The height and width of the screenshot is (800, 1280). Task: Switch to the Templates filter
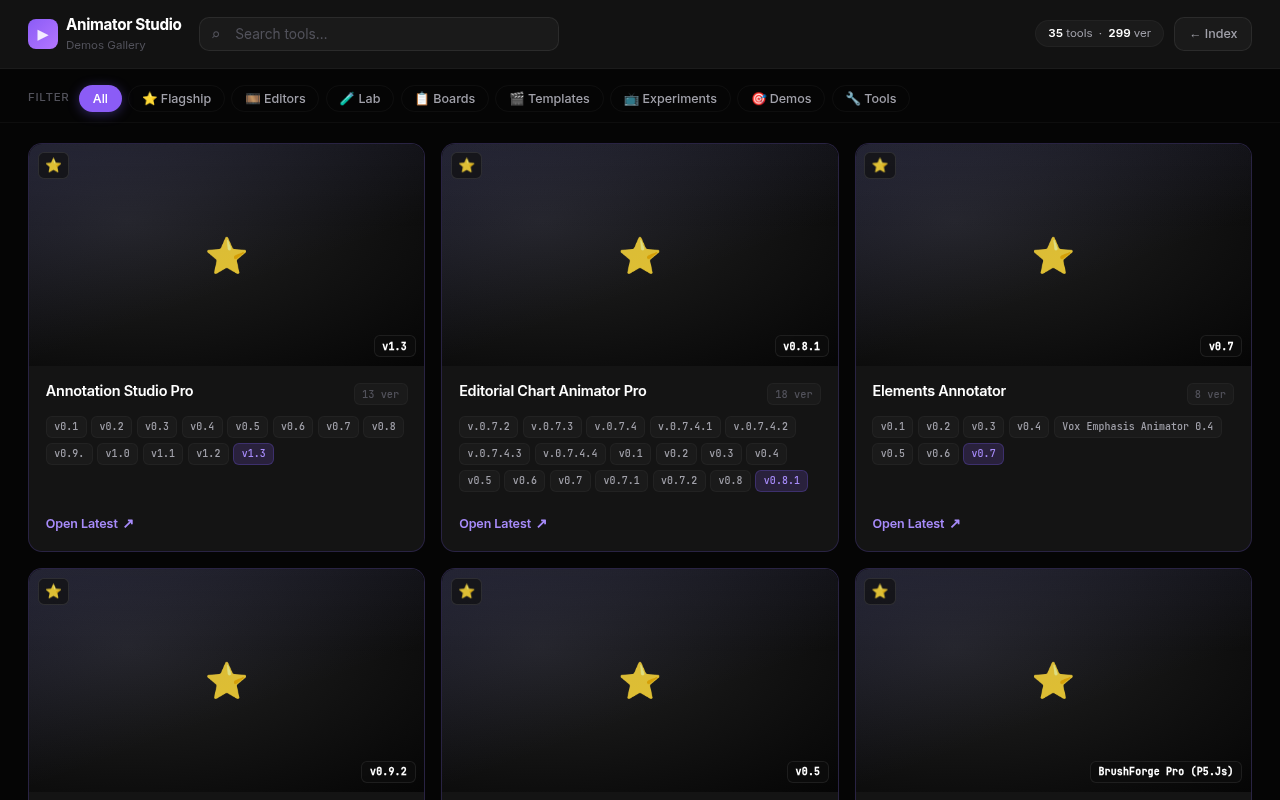click(549, 98)
